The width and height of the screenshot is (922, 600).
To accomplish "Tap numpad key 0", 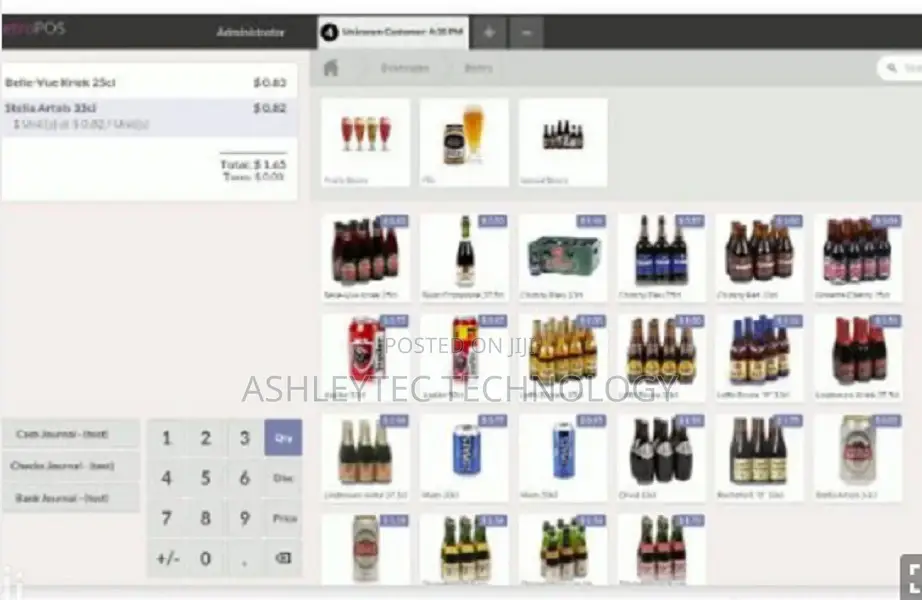I will tap(205, 558).
